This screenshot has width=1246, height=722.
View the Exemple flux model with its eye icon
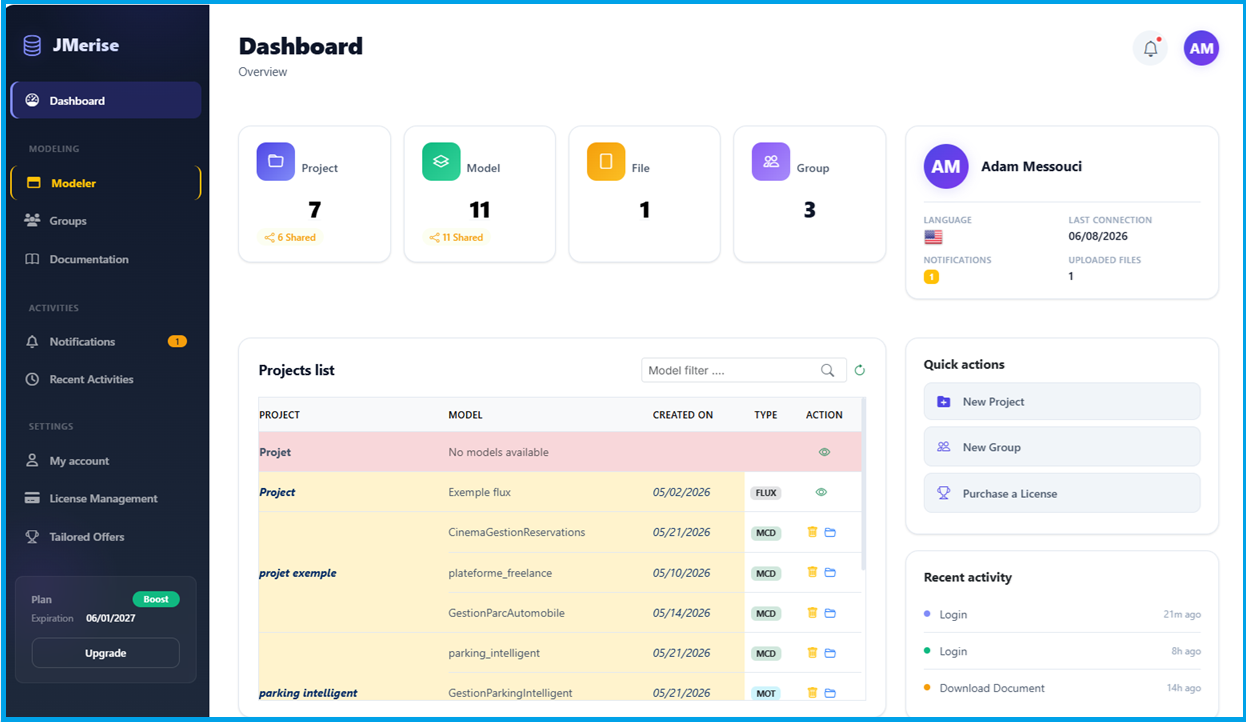pyautogui.click(x=821, y=492)
